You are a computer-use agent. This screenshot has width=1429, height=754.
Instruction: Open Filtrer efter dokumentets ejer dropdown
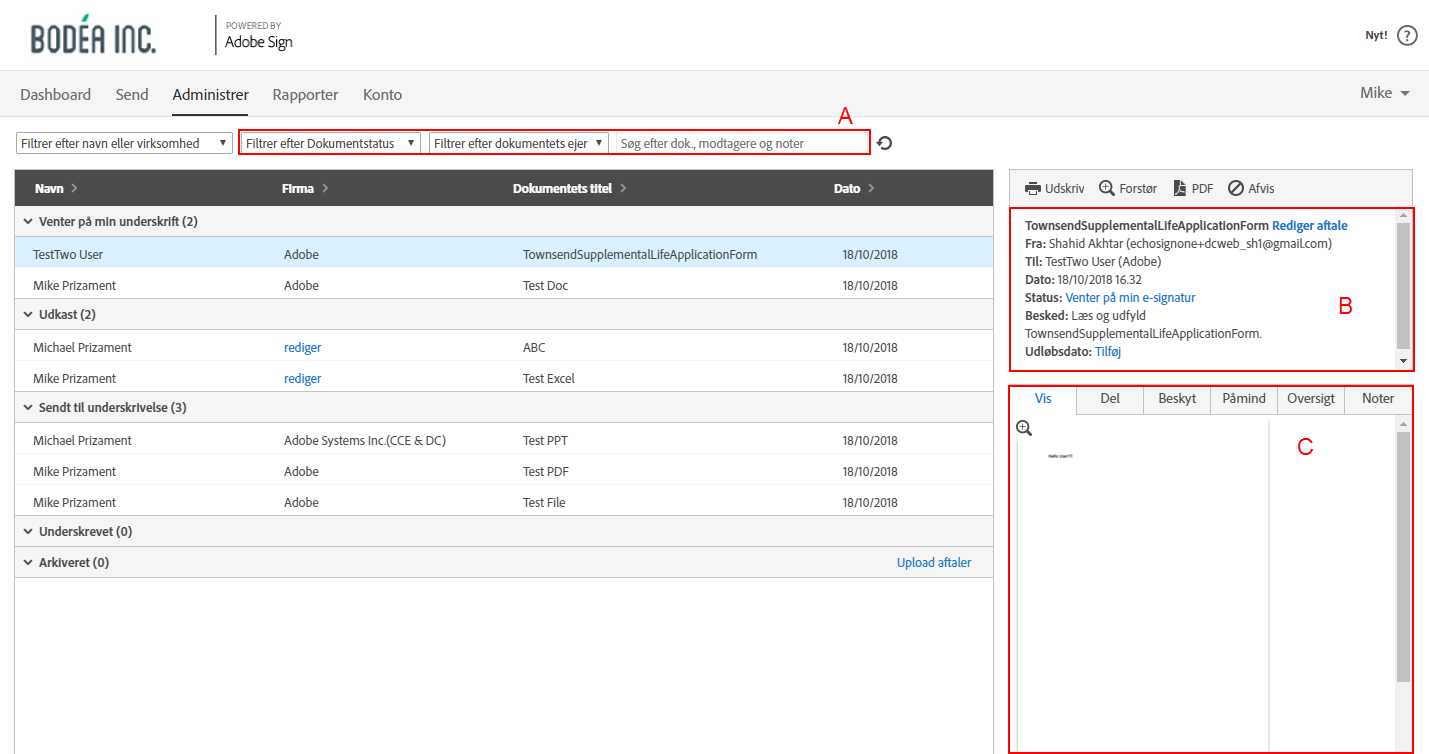point(518,143)
